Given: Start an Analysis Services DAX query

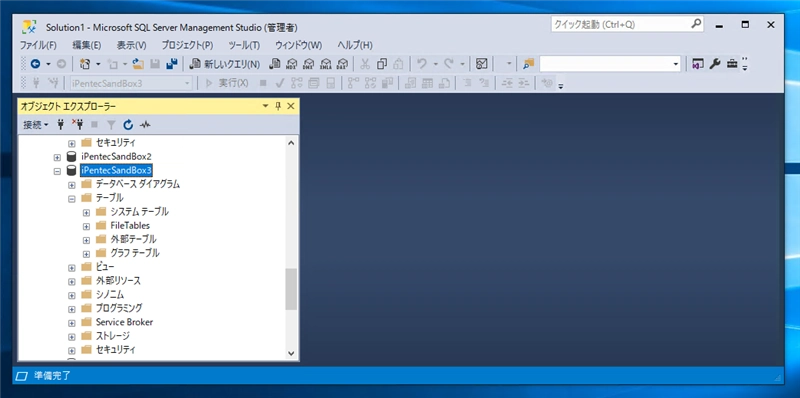Looking at the screenshot, I should [342, 64].
